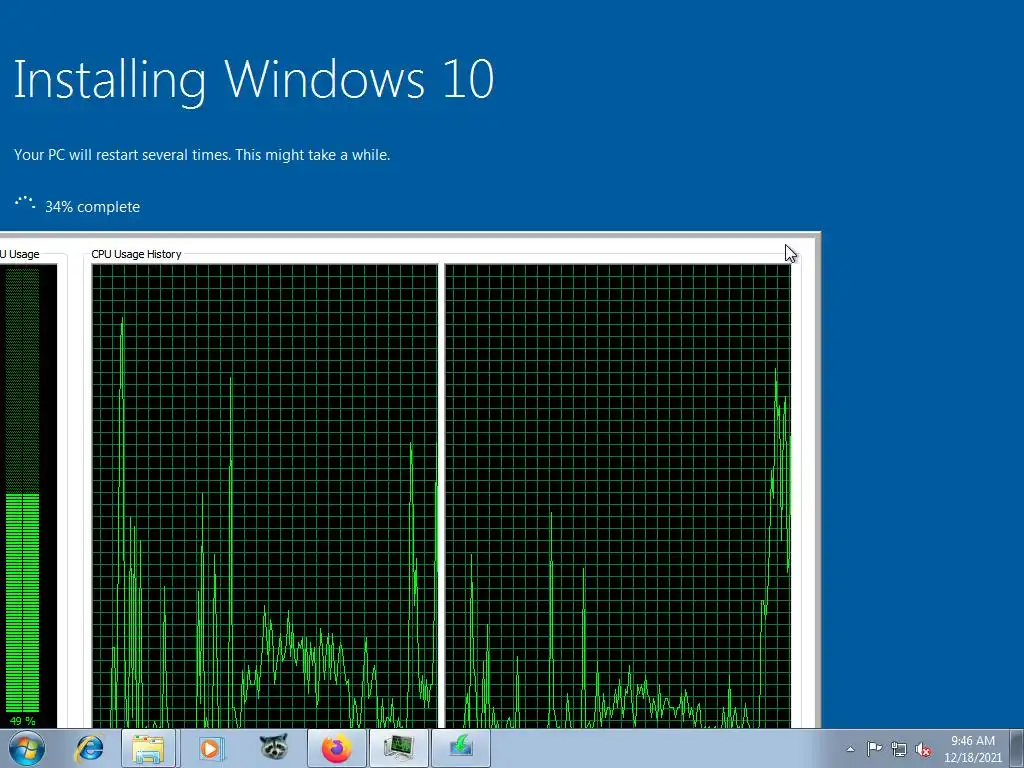
Task: Select the Task Manager taskbar button
Action: click(x=398, y=748)
